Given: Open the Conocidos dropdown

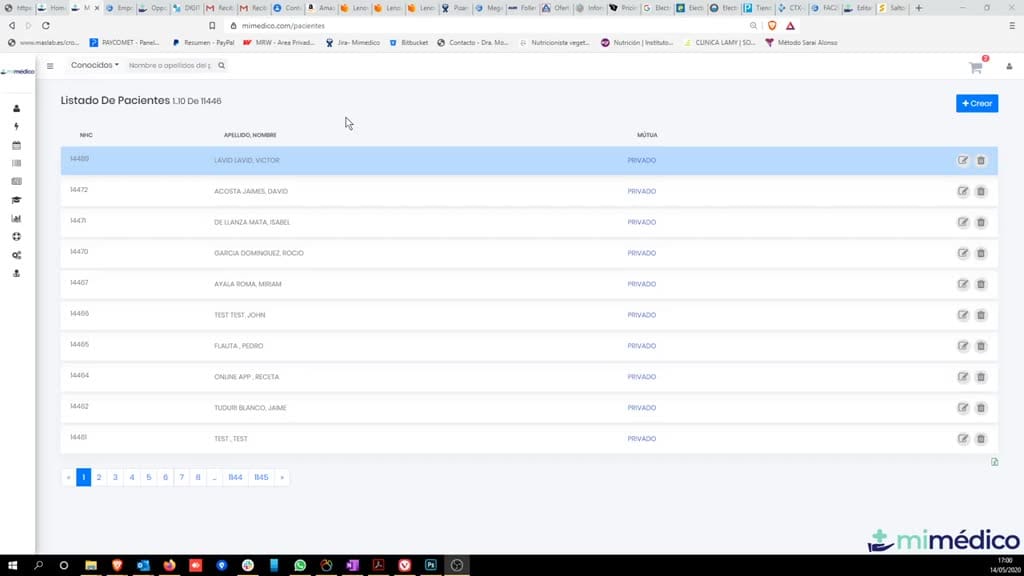Looking at the screenshot, I should (x=95, y=65).
